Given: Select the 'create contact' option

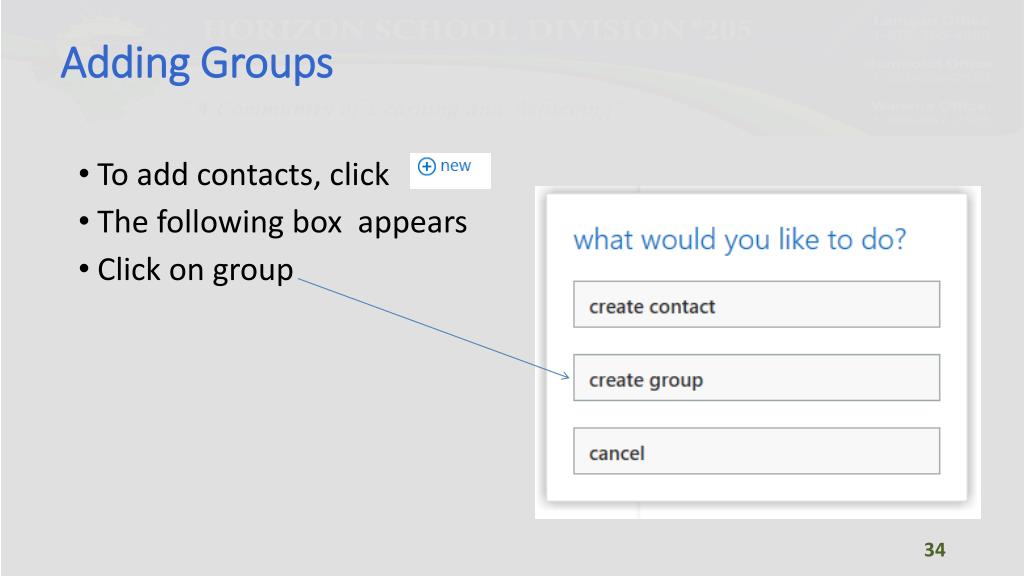Looking at the screenshot, I should 756,304.
